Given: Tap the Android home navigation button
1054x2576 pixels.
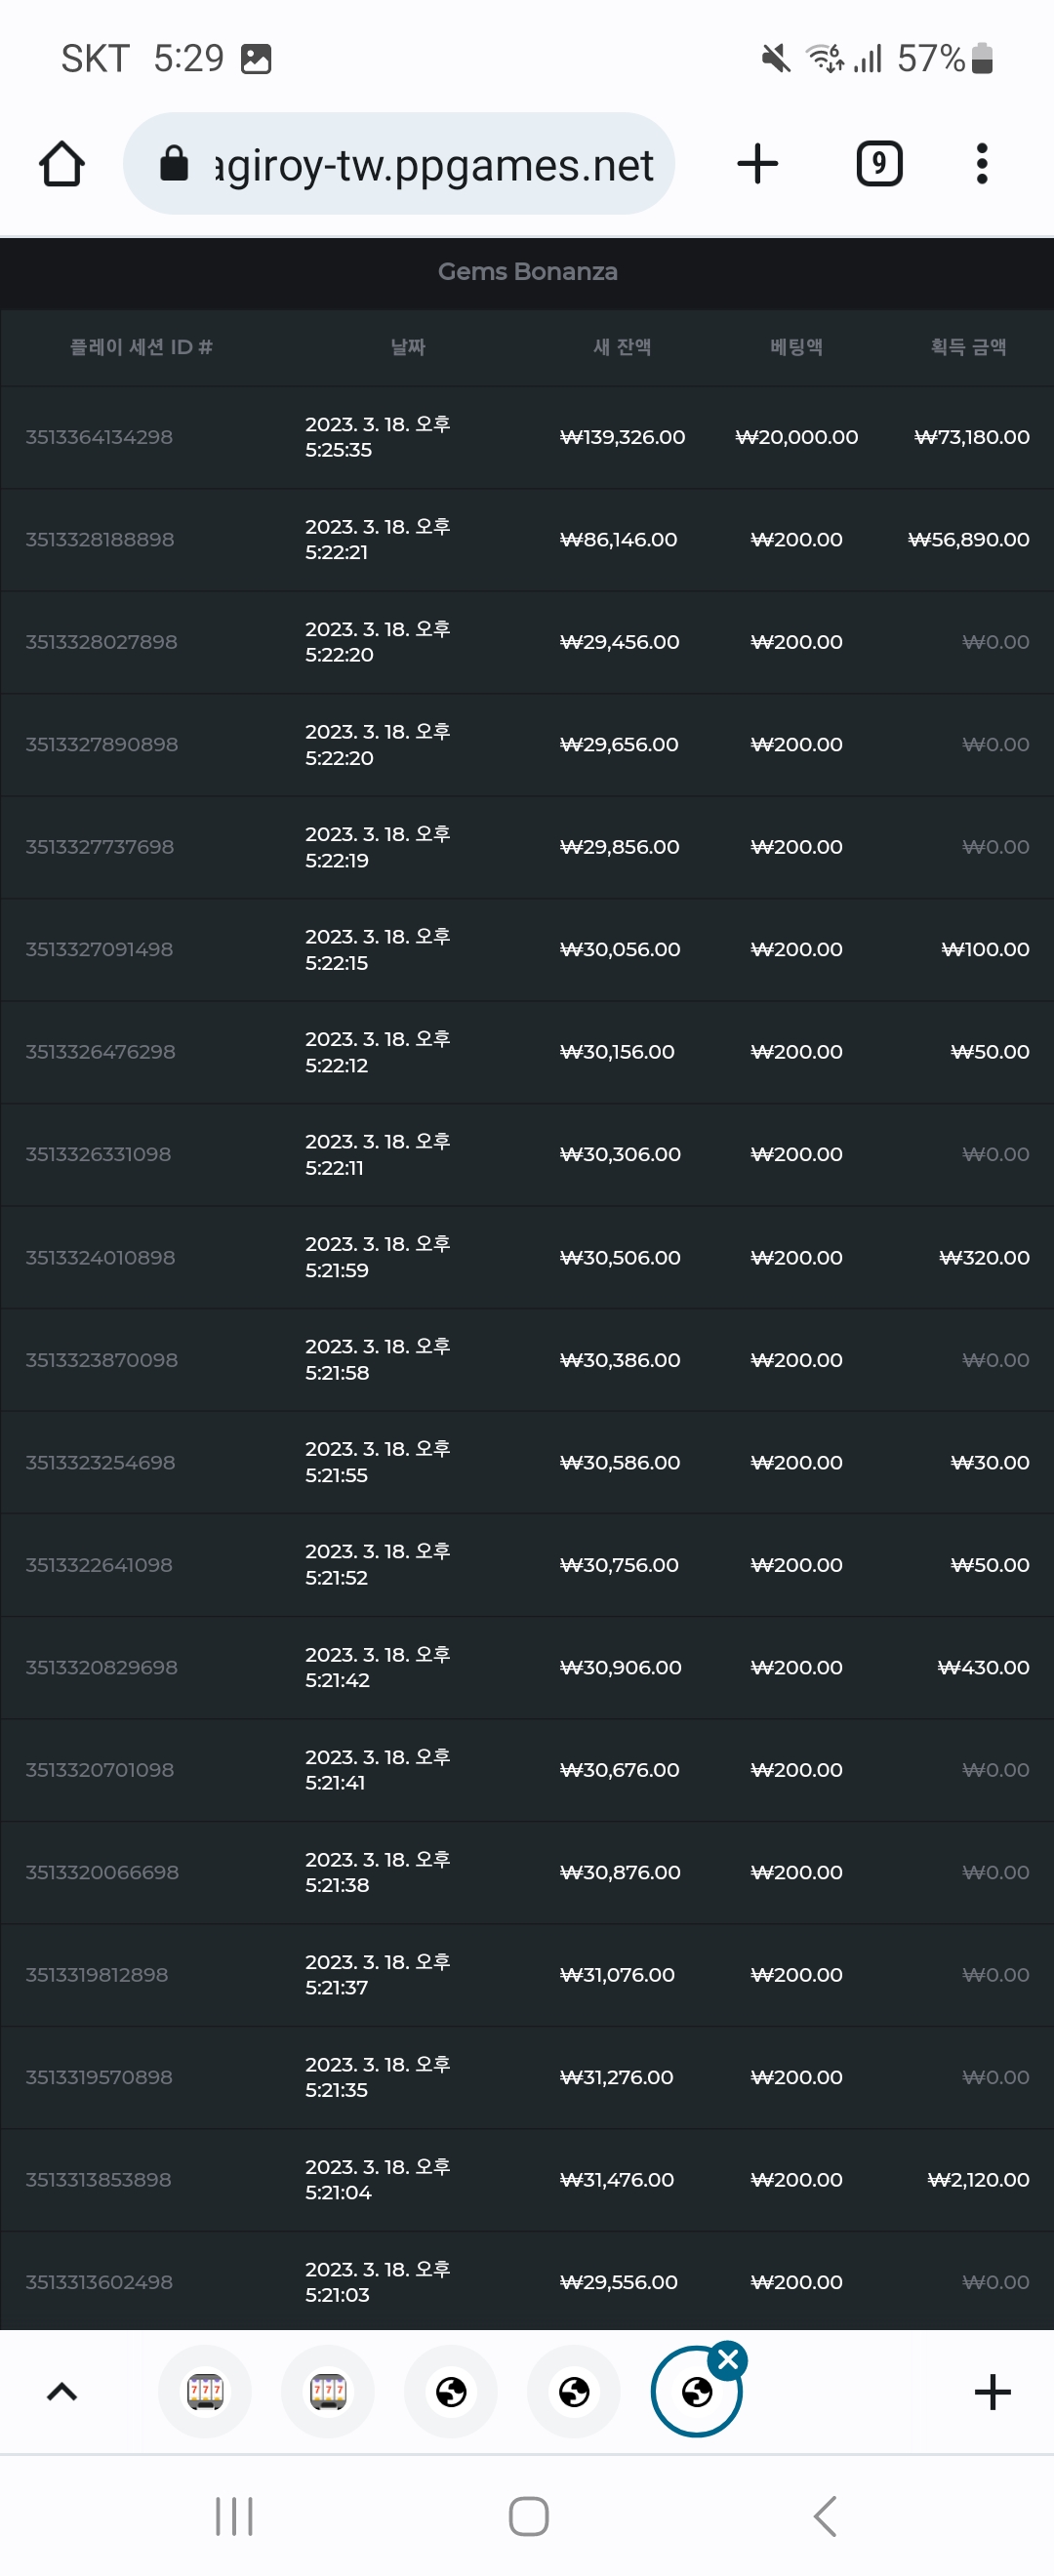Looking at the screenshot, I should (528, 2516).
